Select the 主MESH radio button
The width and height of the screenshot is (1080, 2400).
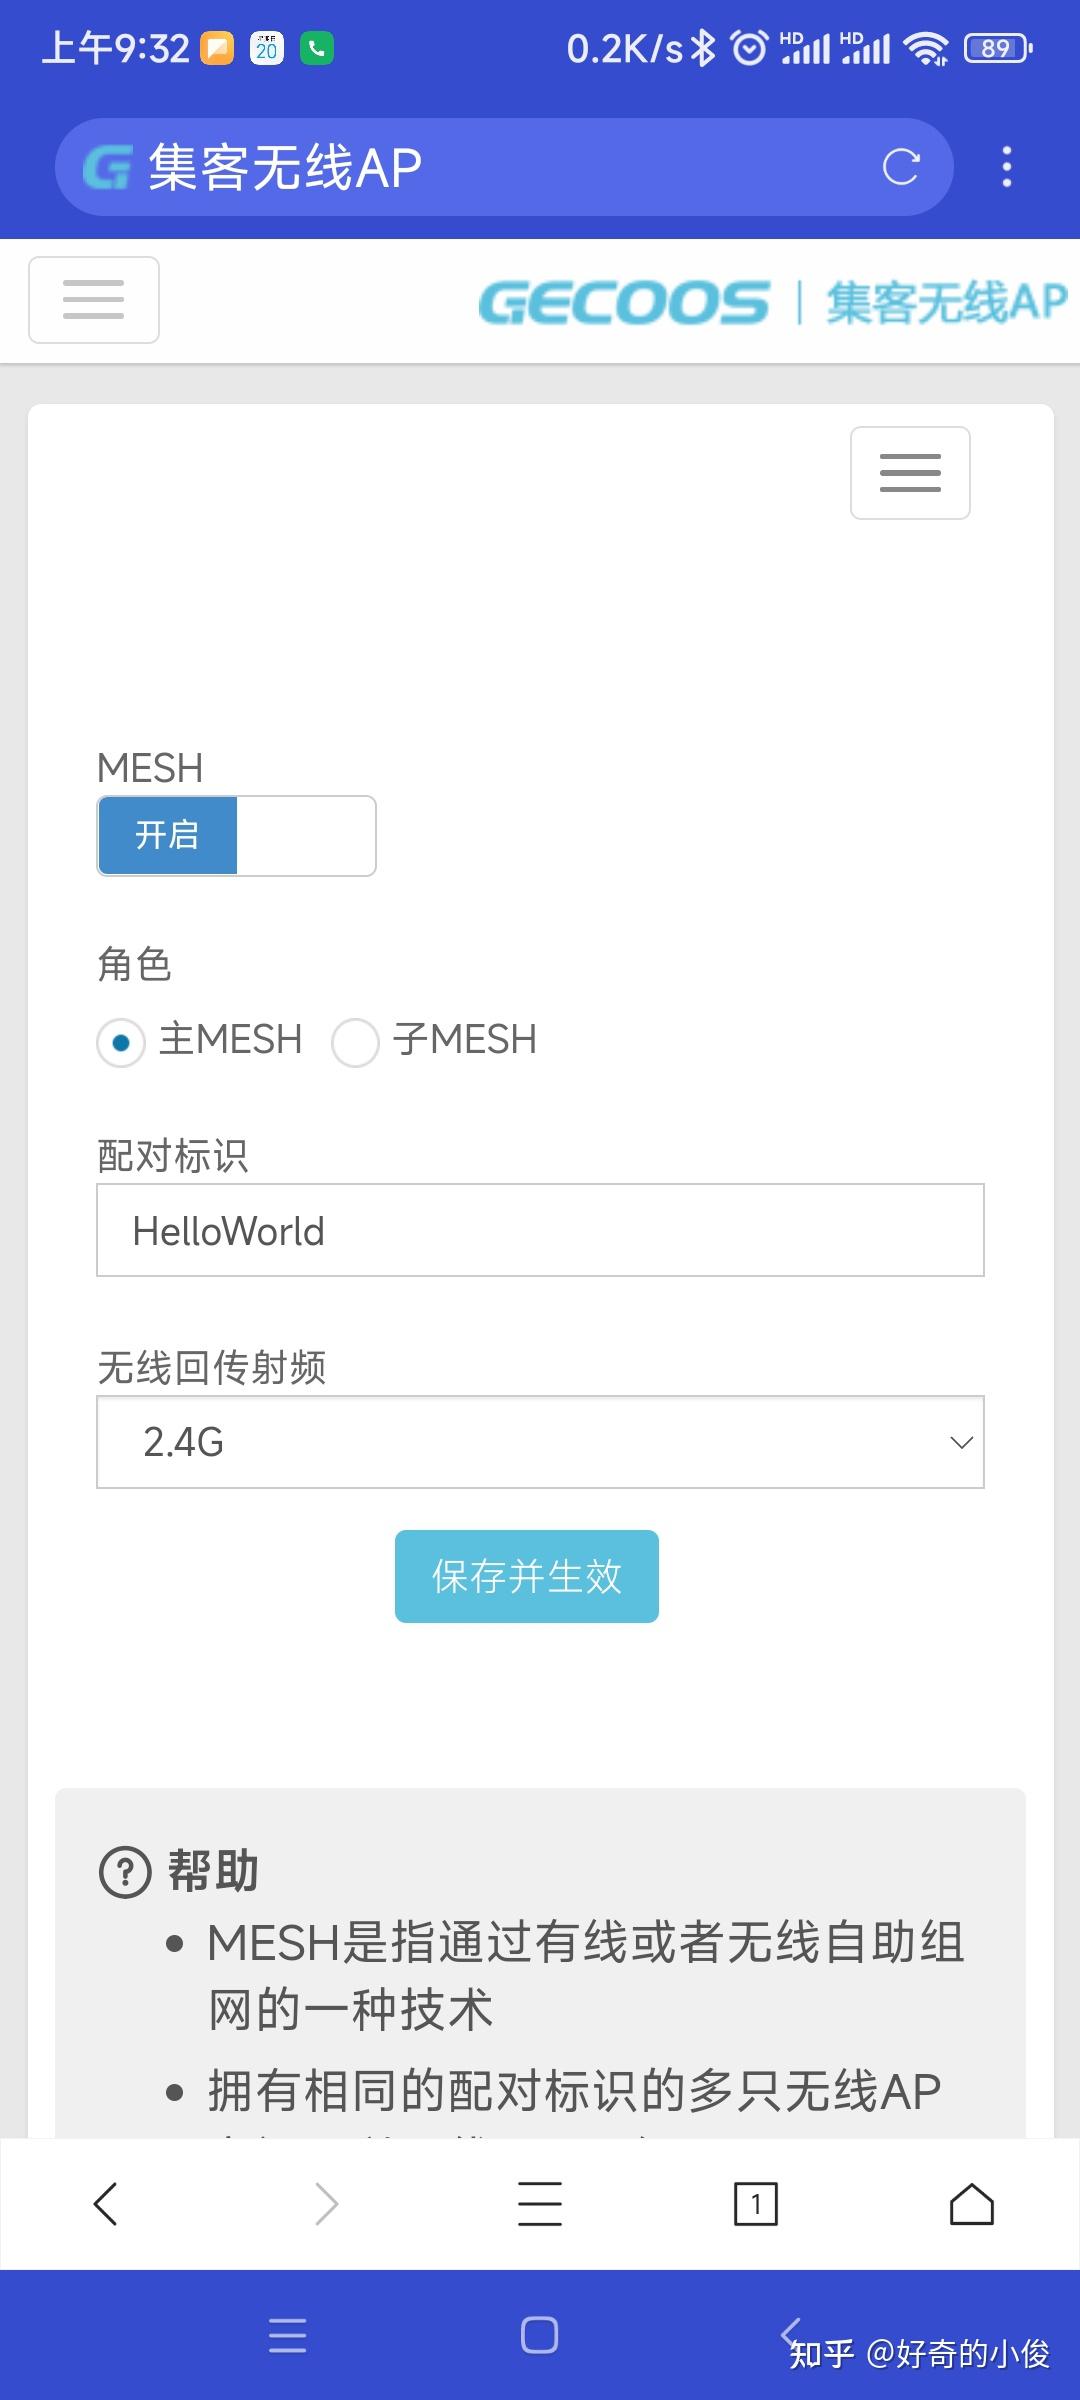click(x=120, y=1041)
